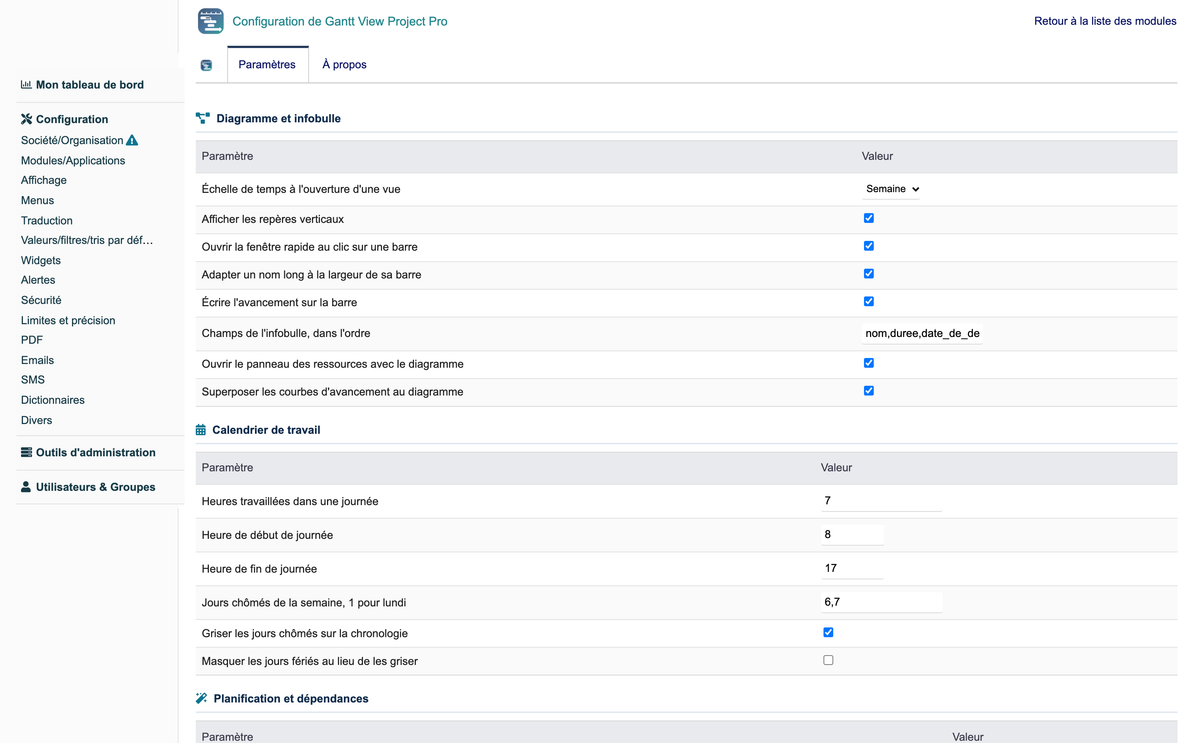Click the Champs de l'infobulle input field
Image resolution: width=1200 pixels, height=743 pixels.
coord(922,333)
